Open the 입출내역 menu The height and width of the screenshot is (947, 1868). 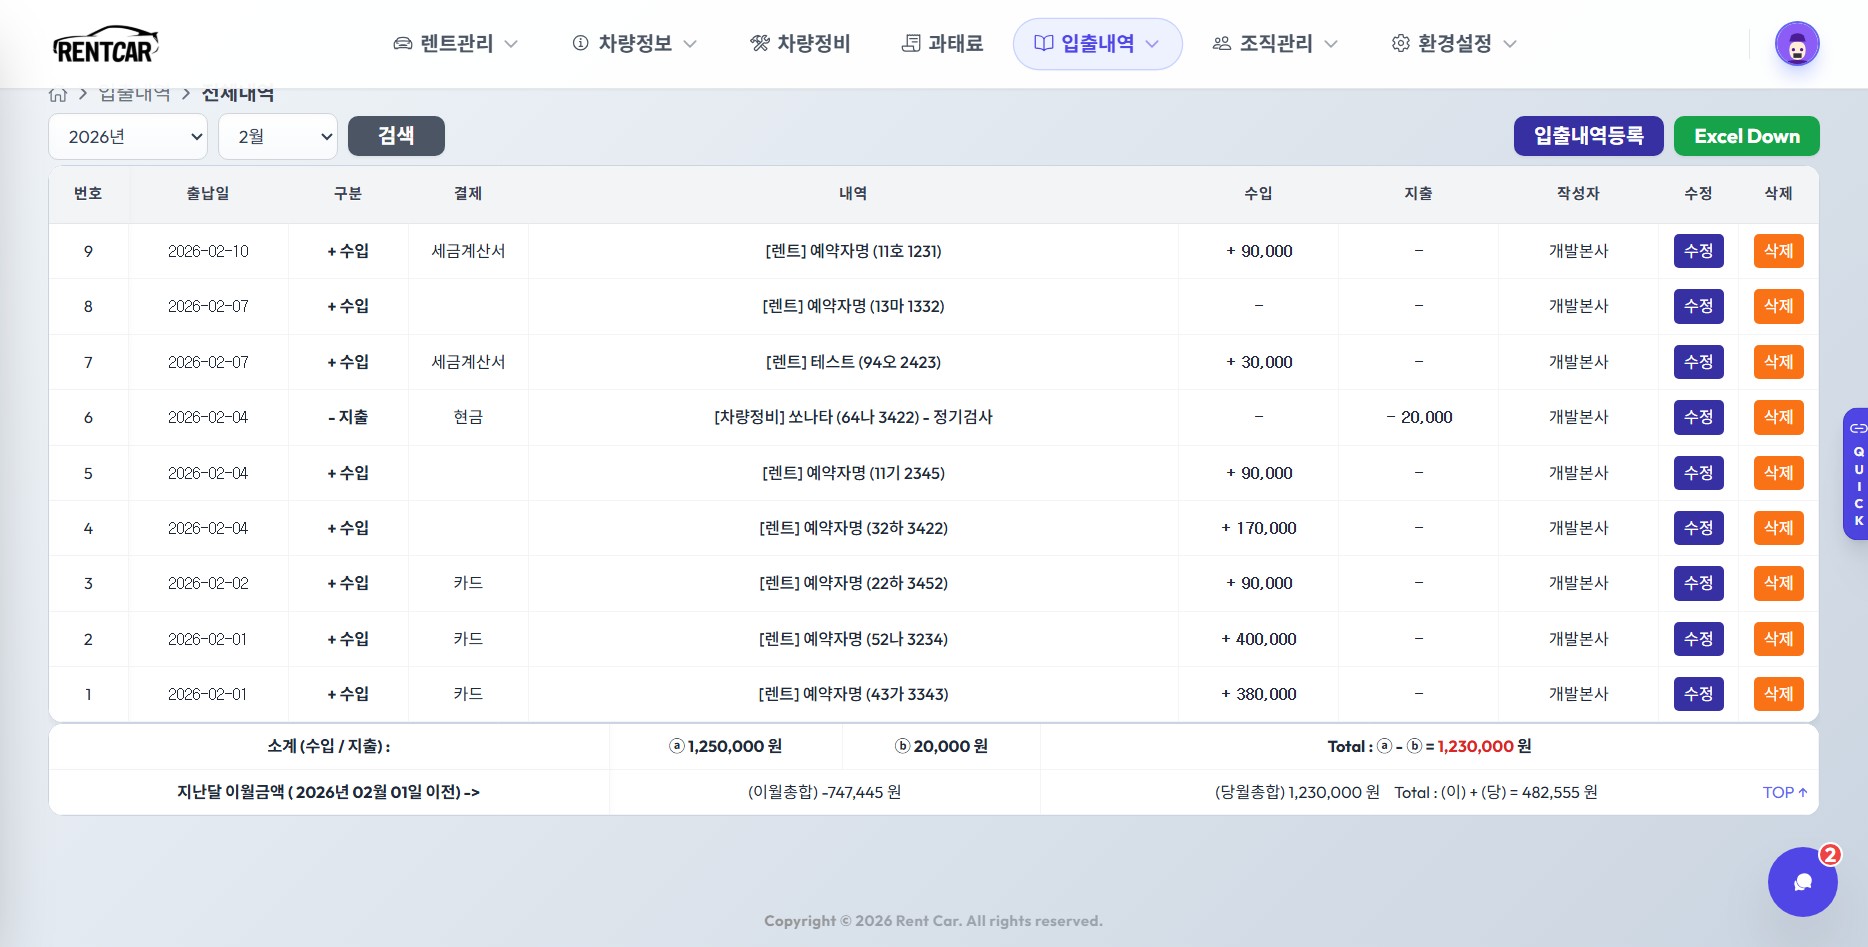pyautogui.click(x=1097, y=44)
